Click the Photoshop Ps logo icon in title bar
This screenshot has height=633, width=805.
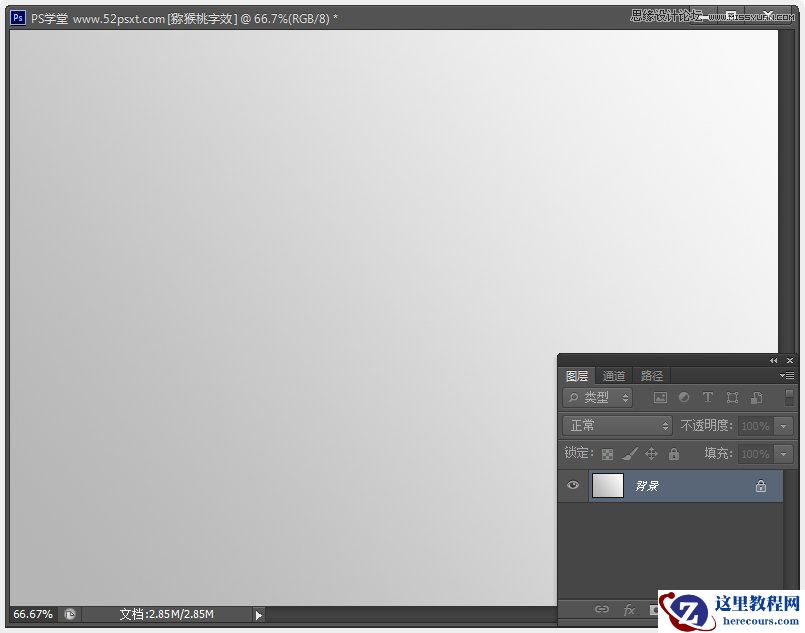tap(18, 18)
